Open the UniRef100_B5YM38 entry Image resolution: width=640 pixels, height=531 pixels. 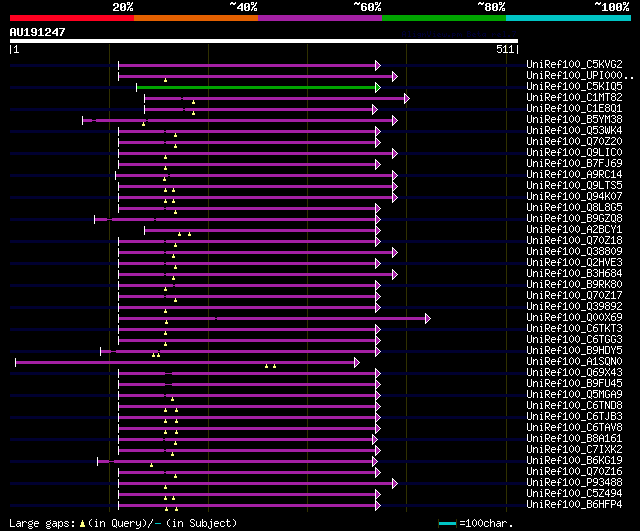point(574,120)
